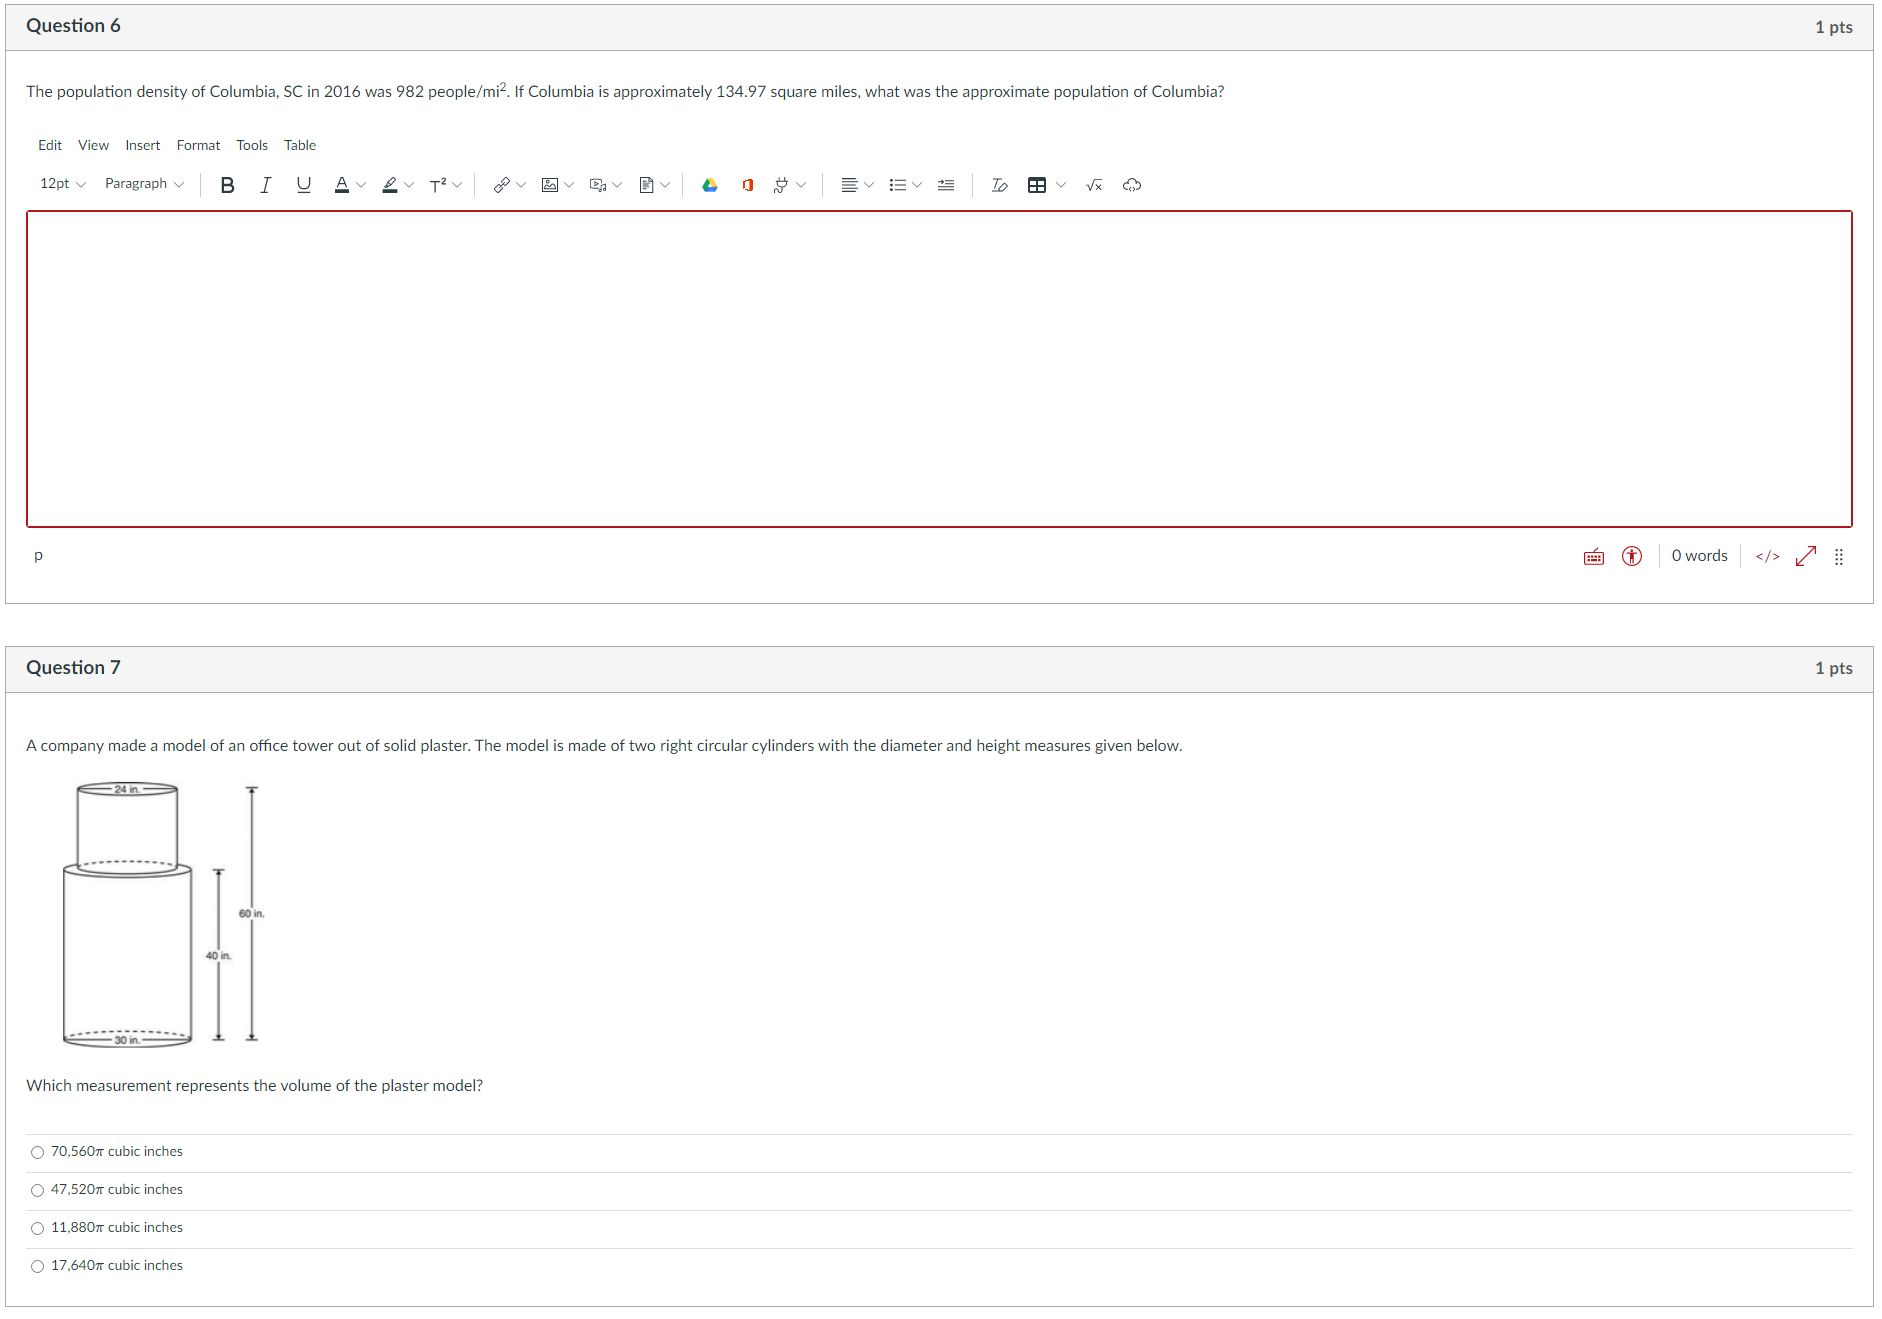Open keyboard shortcuts via the keyboard icon
Image resolution: width=1882 pixels, height=1319 pixels.
click(x=1594, y=557)
